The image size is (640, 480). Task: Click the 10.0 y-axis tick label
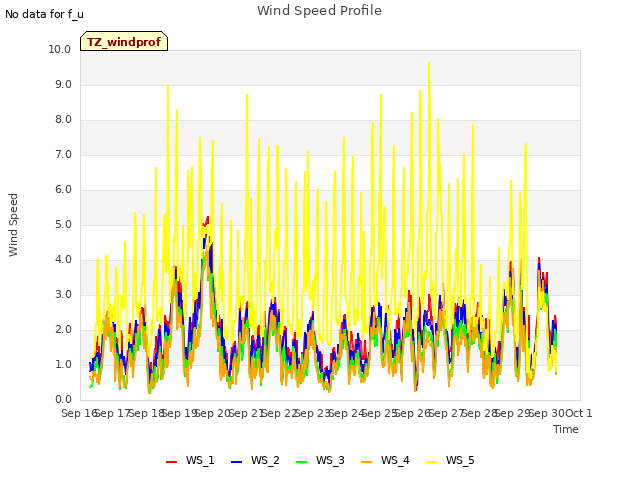point(60,49)
